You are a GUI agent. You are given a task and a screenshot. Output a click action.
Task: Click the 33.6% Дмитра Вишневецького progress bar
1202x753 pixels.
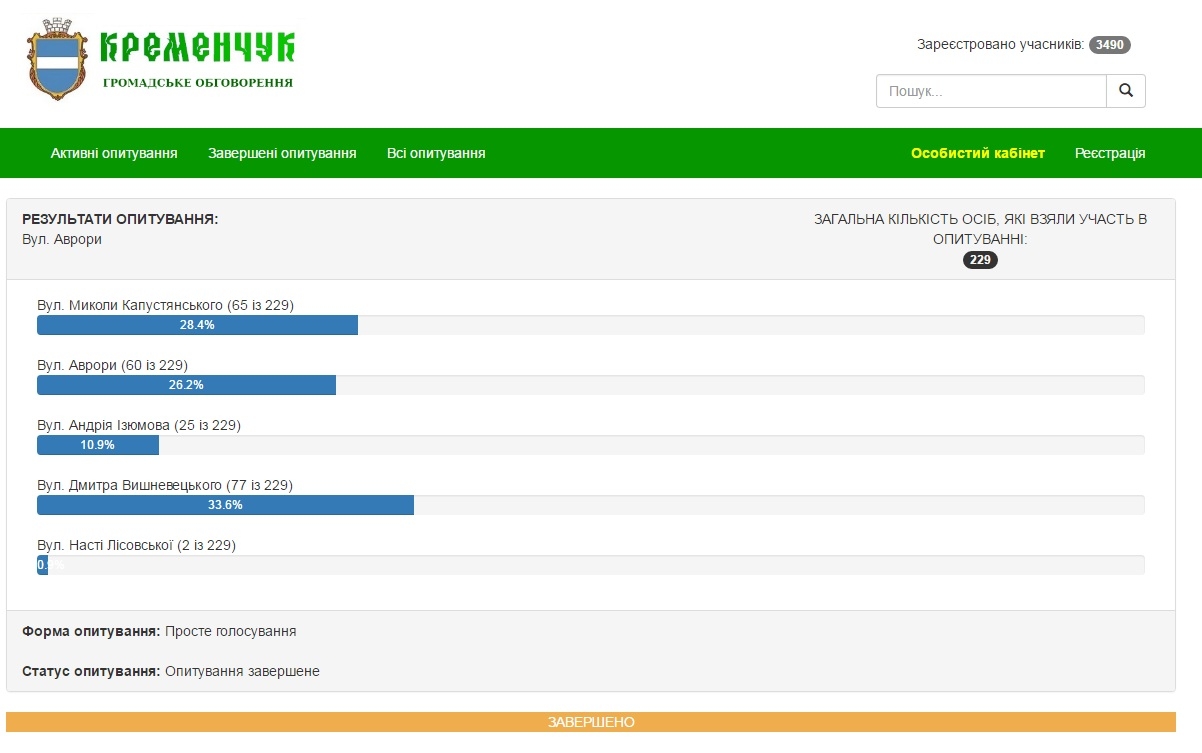click(x=225, y=505)
